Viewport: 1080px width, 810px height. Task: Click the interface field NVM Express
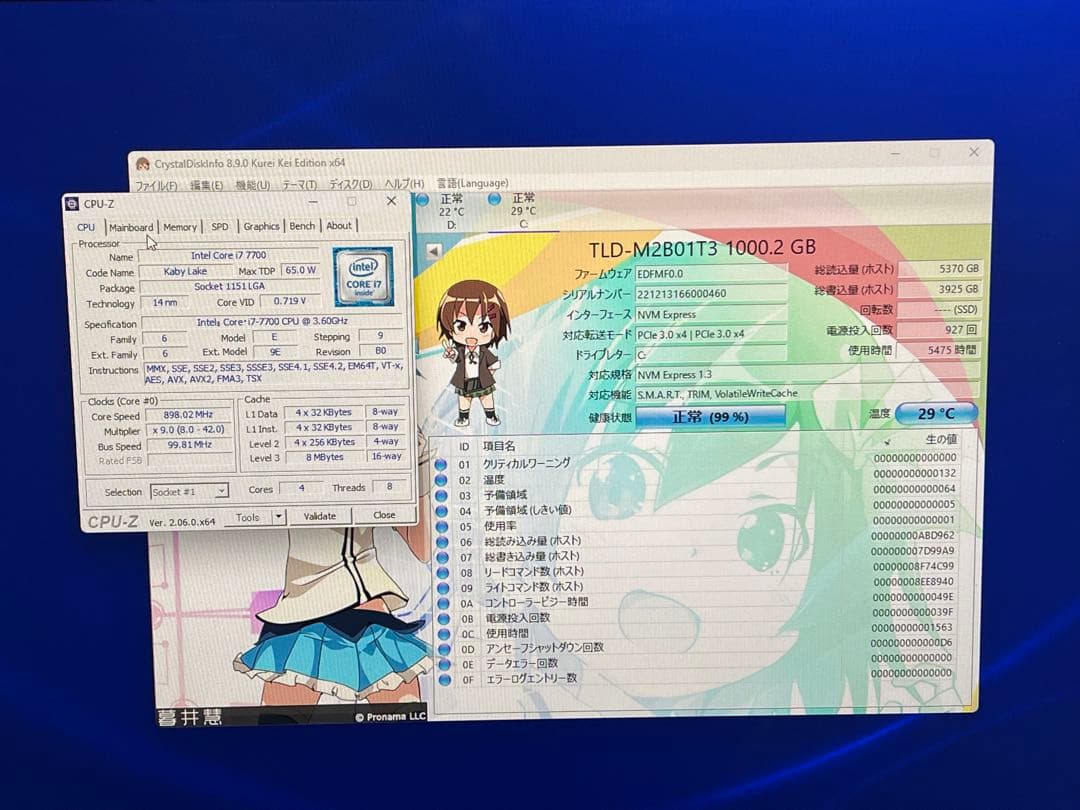coord(711,314)
